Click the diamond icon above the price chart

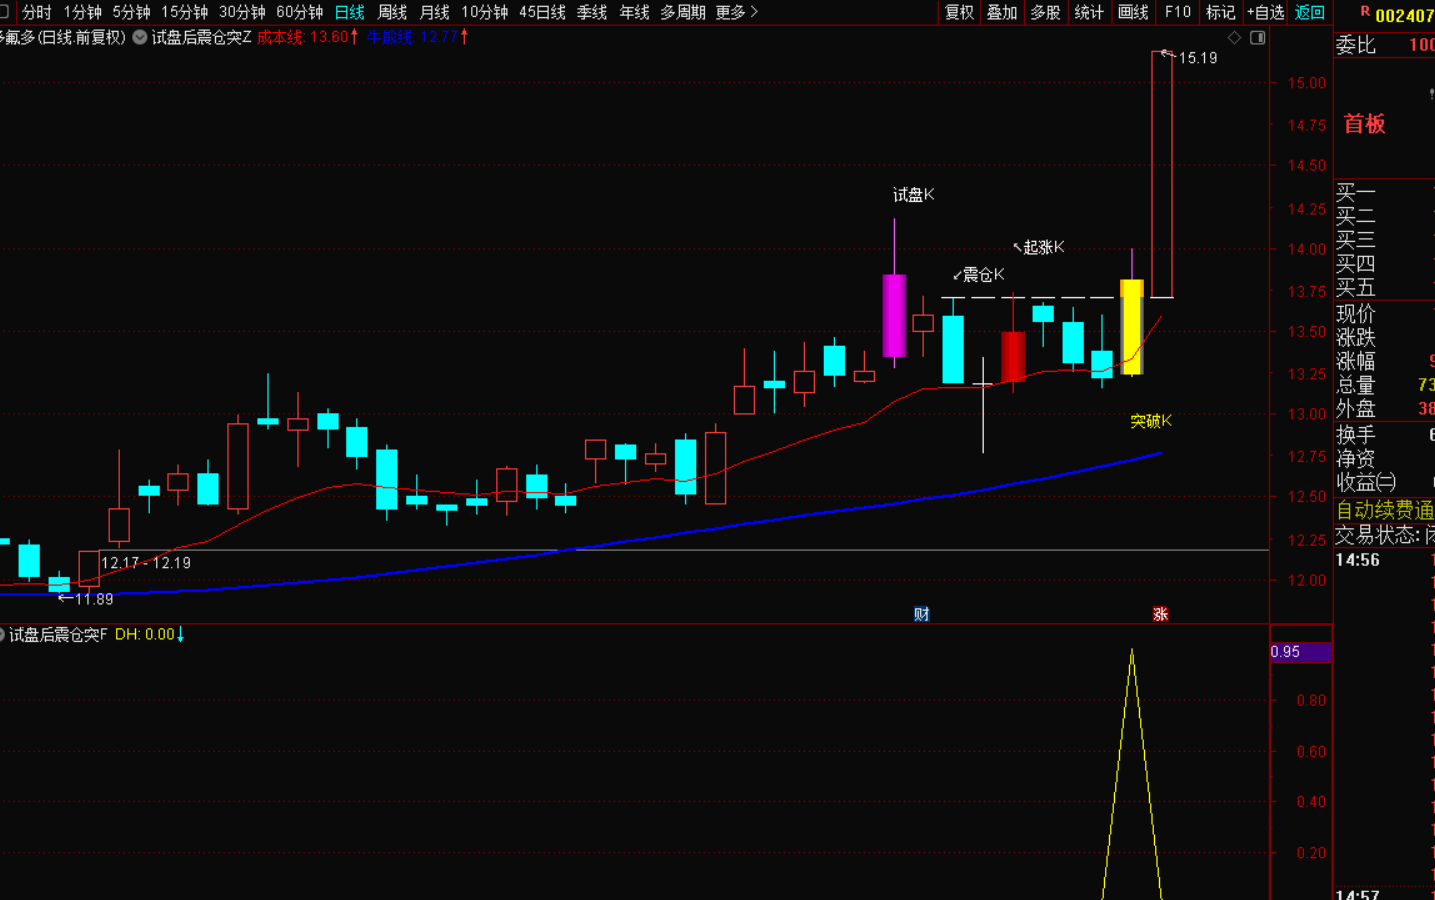[x=1234, y=38]
